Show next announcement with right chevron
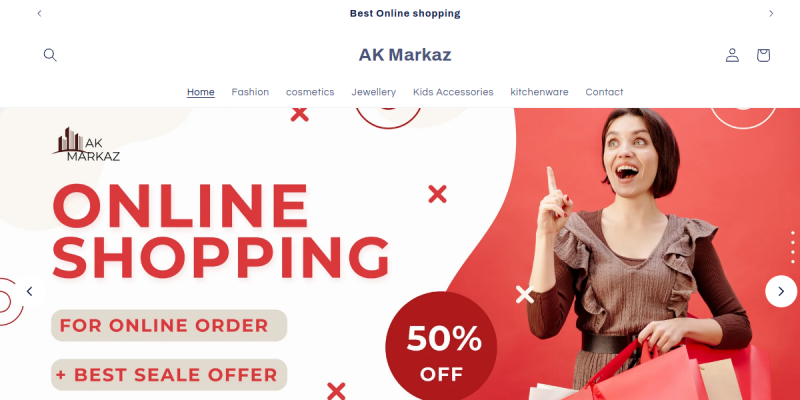Viewport: 800px width, 400px height. pos(771,13)
